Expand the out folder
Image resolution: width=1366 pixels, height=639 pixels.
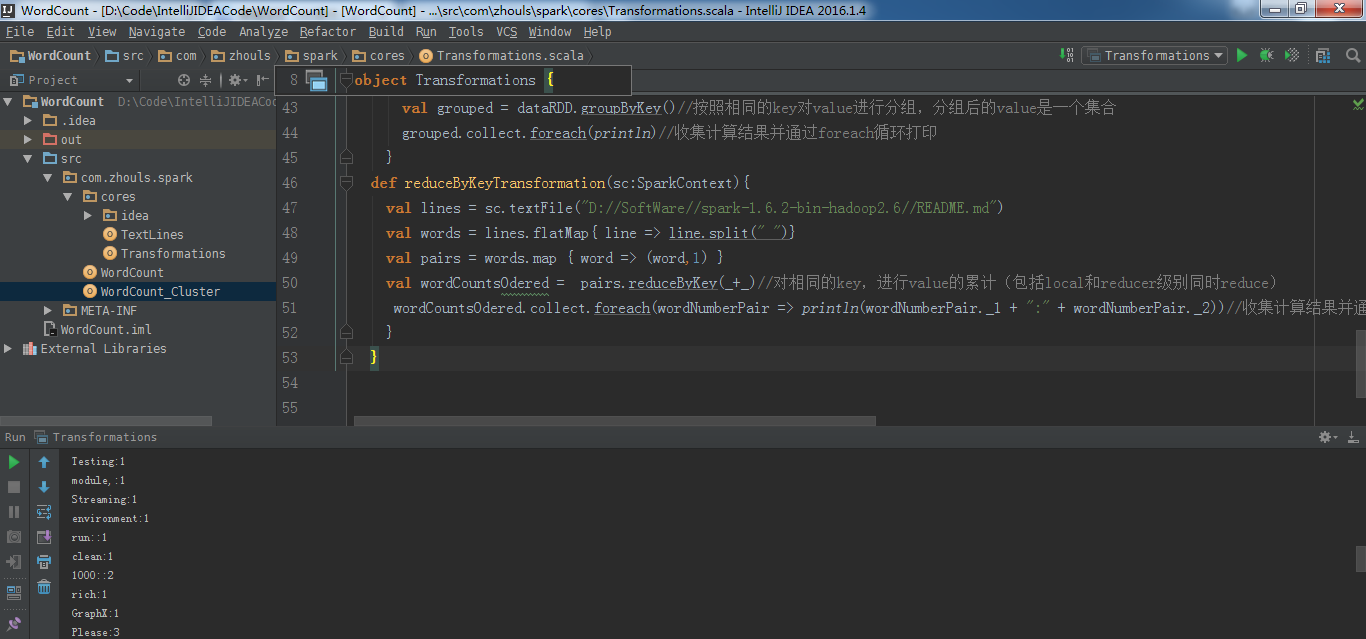[x=29, y=140]
